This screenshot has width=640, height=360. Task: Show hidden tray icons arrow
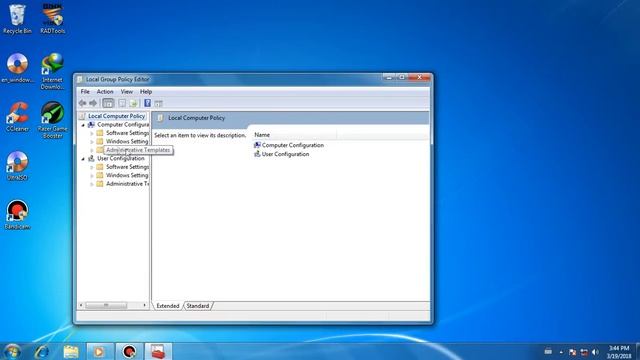pyautogui.click(x=561, y=352)
